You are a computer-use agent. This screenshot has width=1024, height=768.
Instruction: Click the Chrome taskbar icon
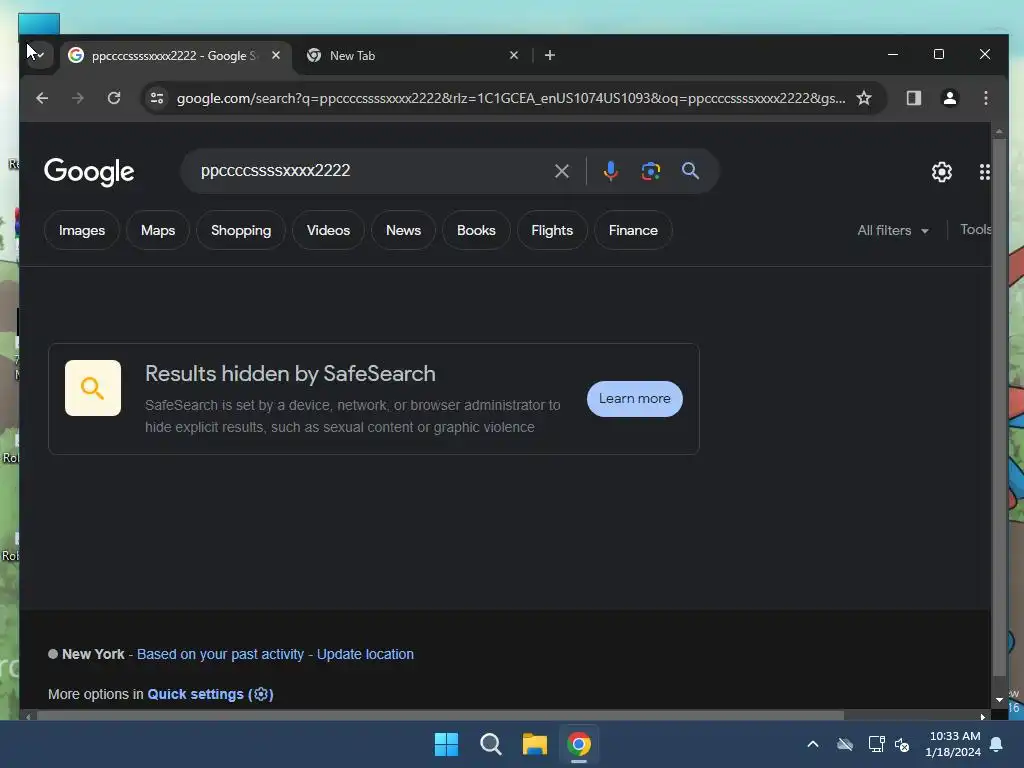click(579, 744)
